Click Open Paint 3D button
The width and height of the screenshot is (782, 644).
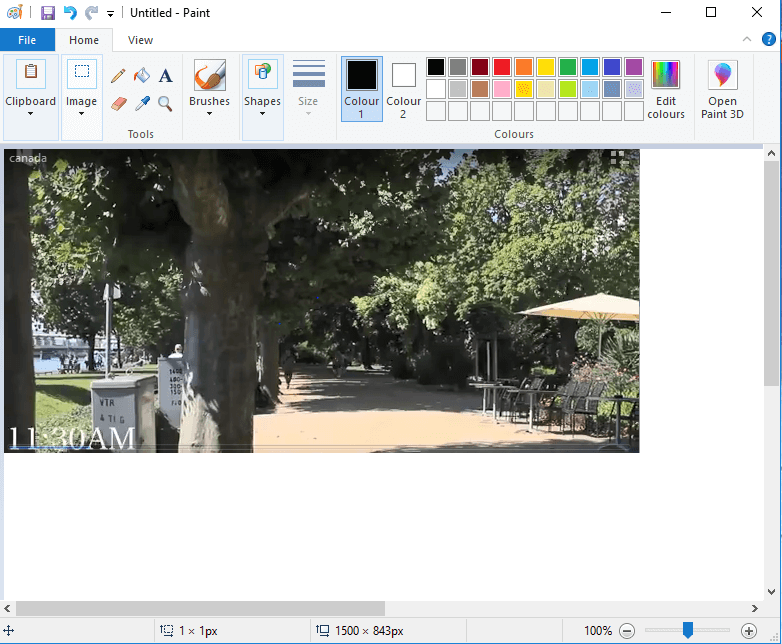point(722,88)
